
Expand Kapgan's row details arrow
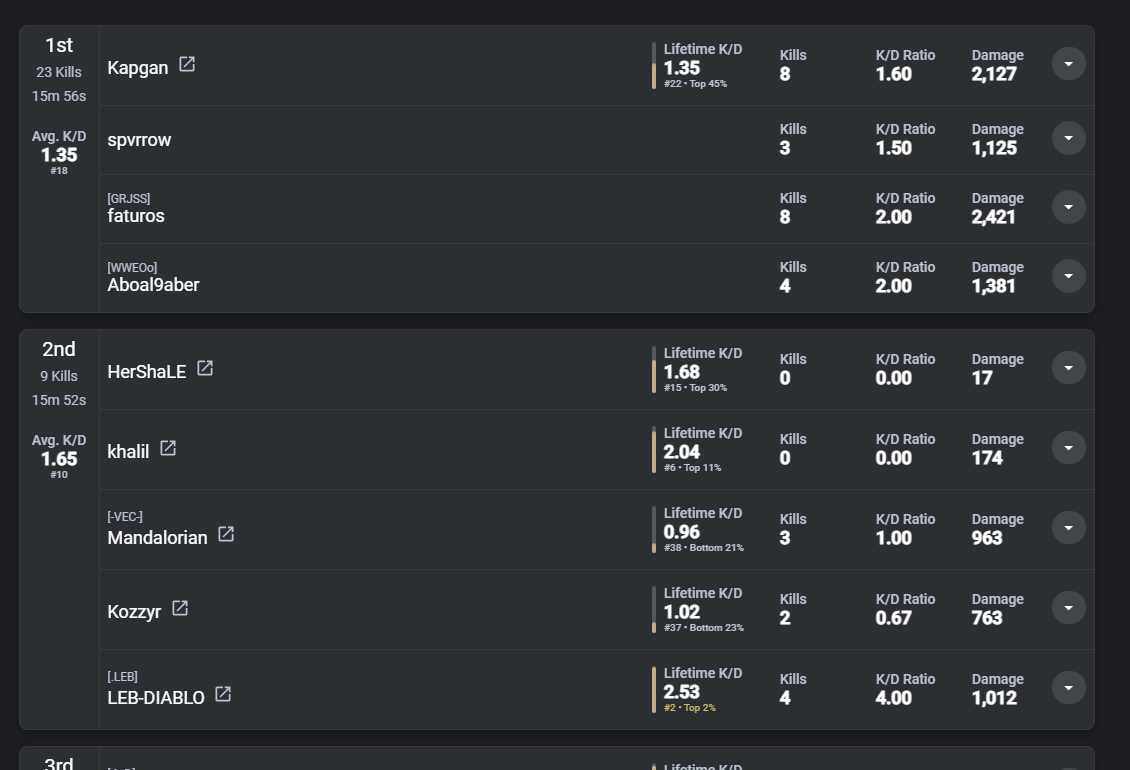coord(1068,64)
